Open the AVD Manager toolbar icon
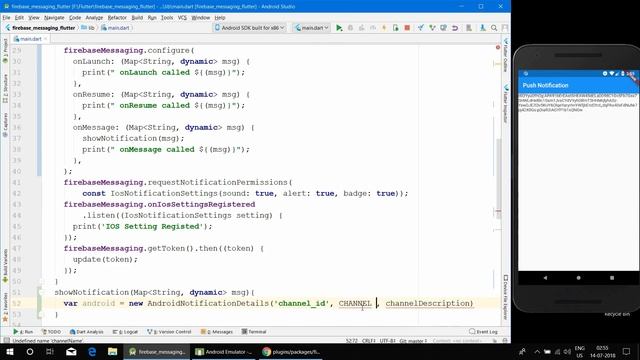The height and width of the screenshot is (360, 640). 469,28
